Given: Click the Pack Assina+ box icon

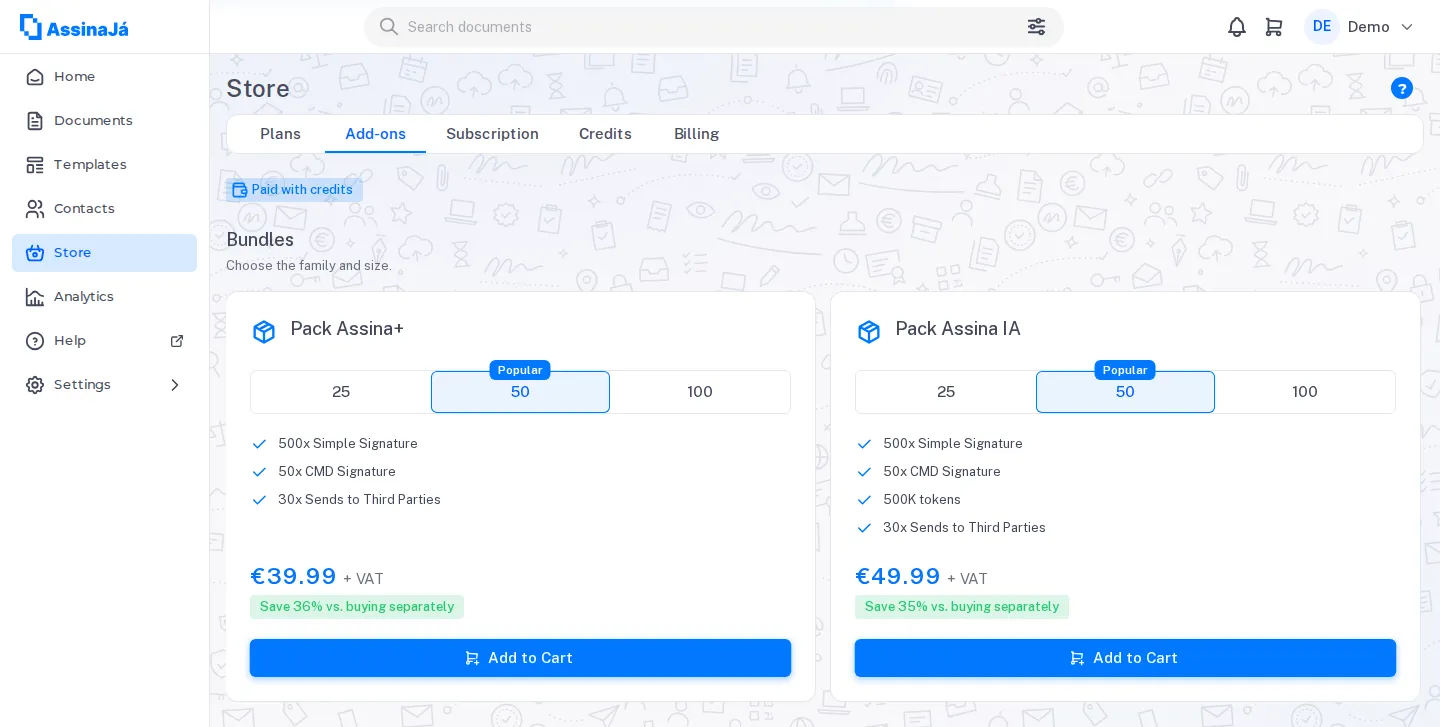Looking at the screenshot, I should click(x=264, y=331).
